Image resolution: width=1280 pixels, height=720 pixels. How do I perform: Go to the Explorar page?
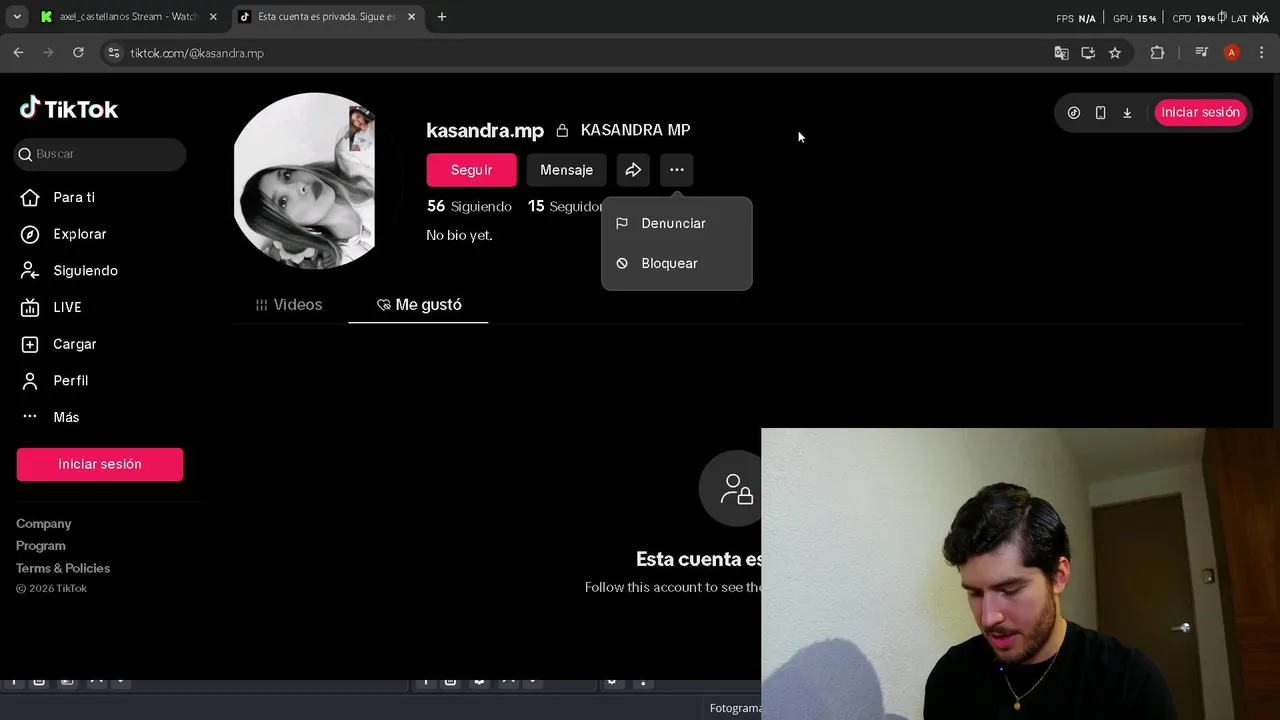coord(65,234)
